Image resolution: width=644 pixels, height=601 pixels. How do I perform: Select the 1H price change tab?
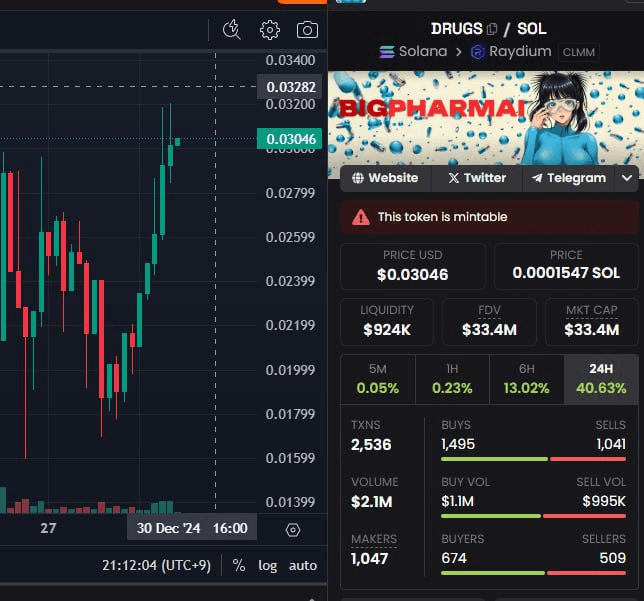click(x=452, y=379)
